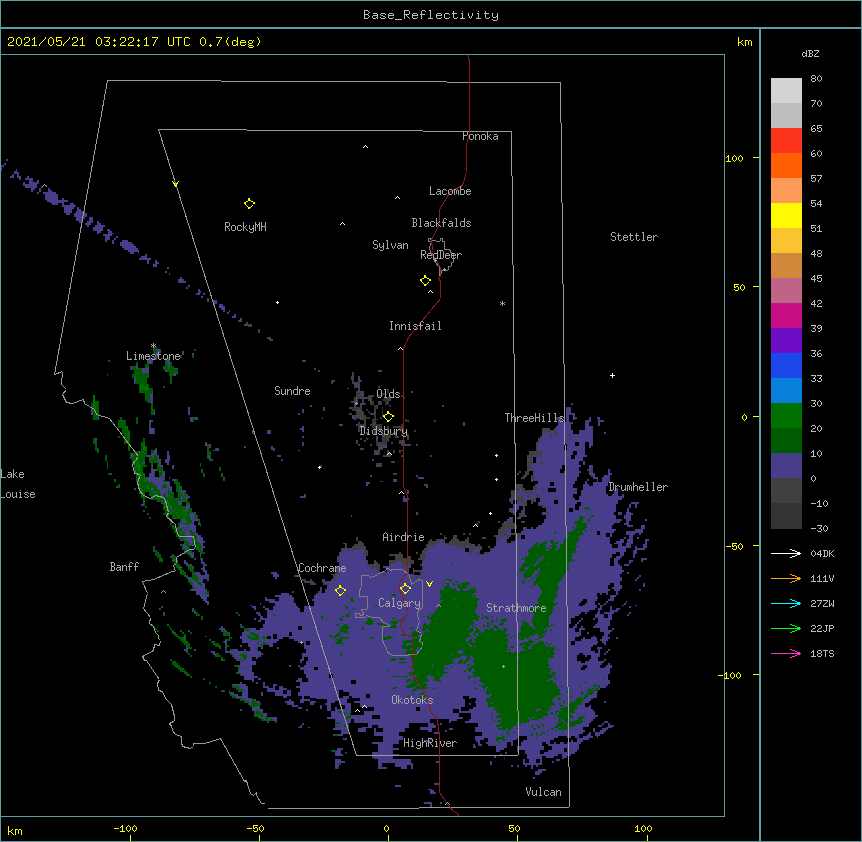The width and height of the screenshot is (862, 842).
Task: Select the purple 10 dBZ color swatch
Action: pos(786,466)
